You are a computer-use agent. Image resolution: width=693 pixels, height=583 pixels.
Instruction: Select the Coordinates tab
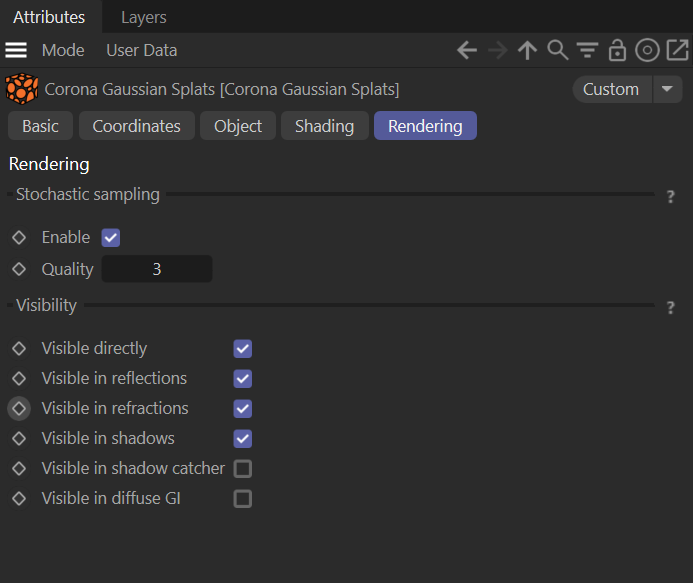[x=137, y=126]
